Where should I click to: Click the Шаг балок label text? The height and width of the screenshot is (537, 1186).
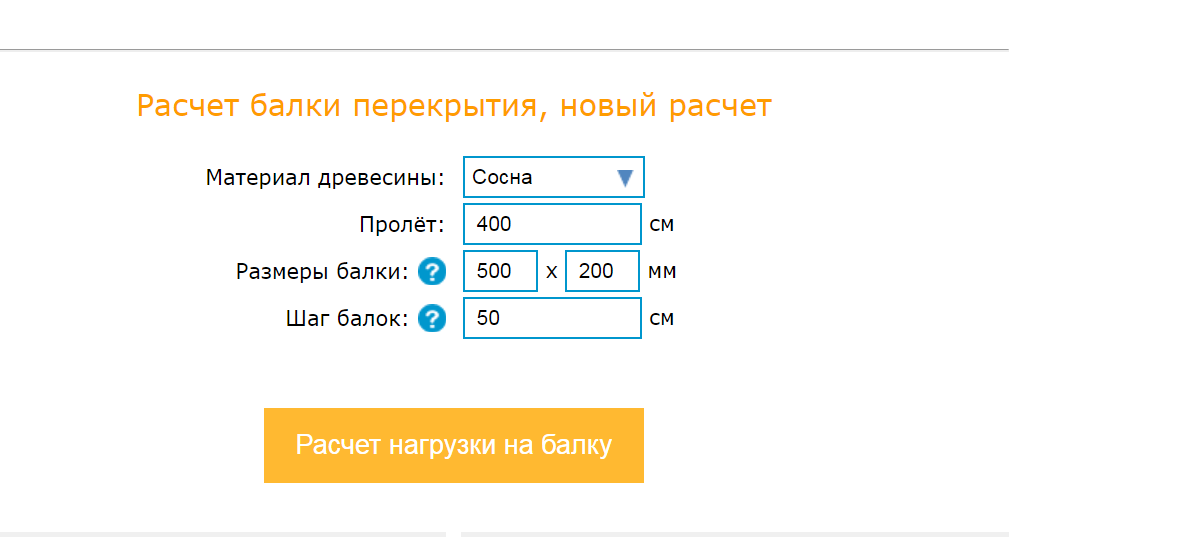coord(346,319)
